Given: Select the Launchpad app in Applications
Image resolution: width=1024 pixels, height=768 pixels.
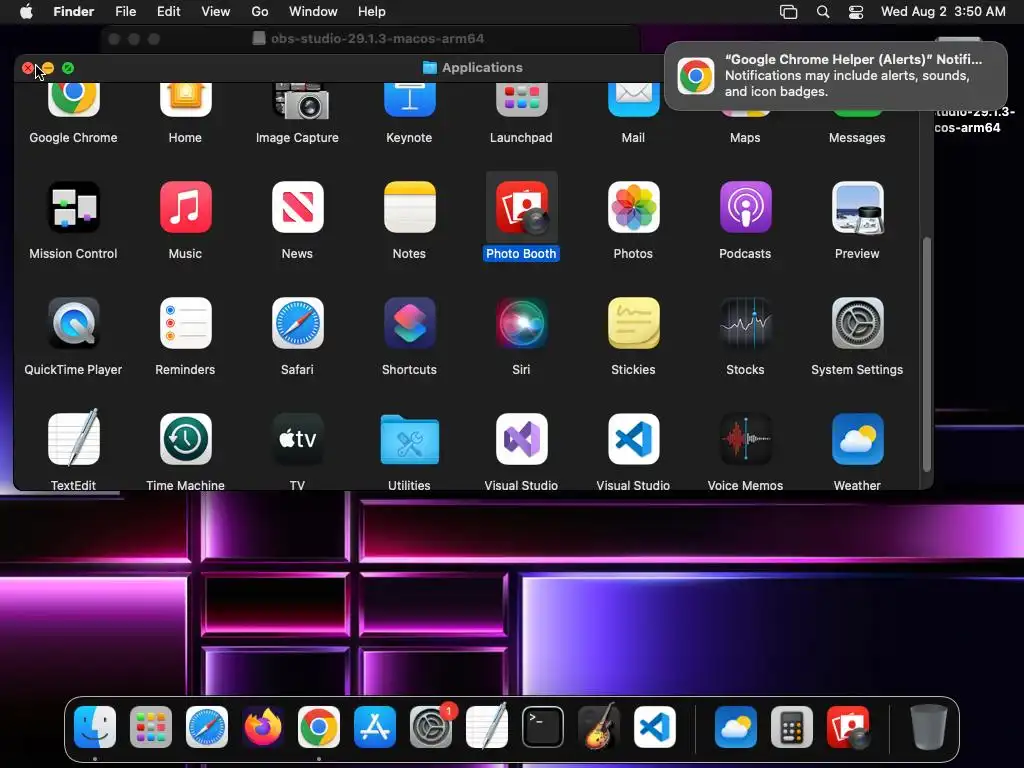Looking at the screenshot, I should click(521, 101).
